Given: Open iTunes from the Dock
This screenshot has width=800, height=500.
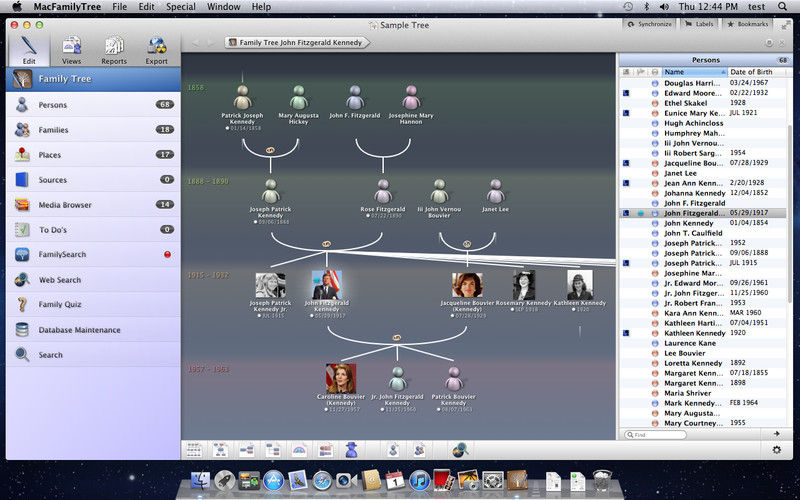Looking at the screenshot, I should [419, 481].
